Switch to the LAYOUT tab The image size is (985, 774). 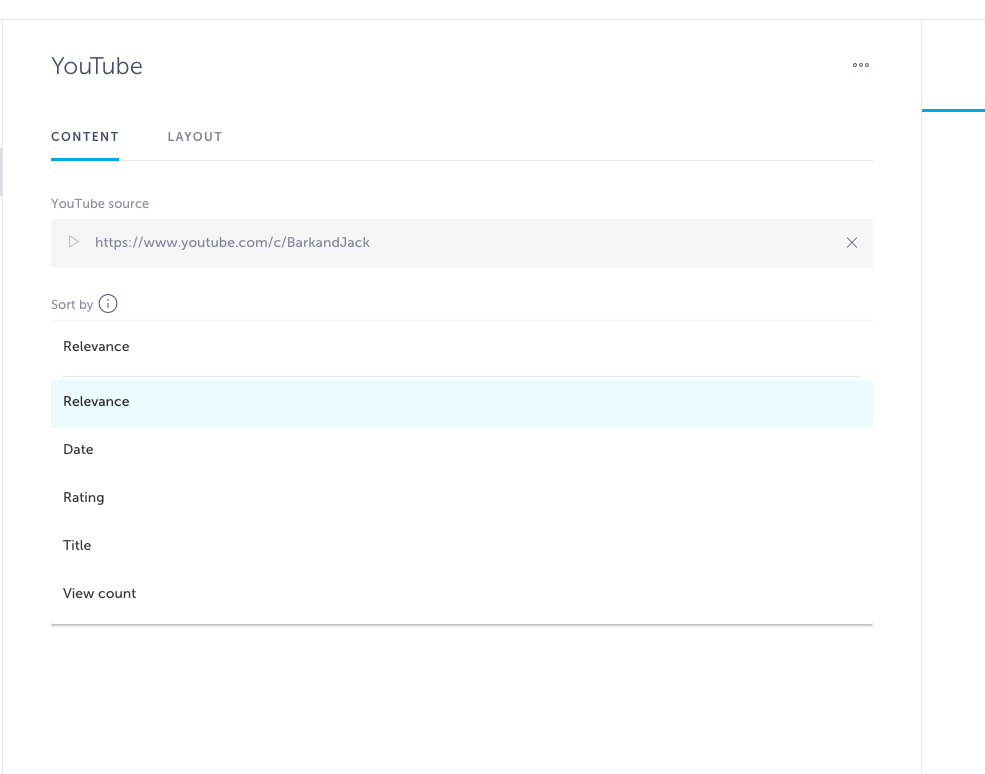(x=194, y=137)
